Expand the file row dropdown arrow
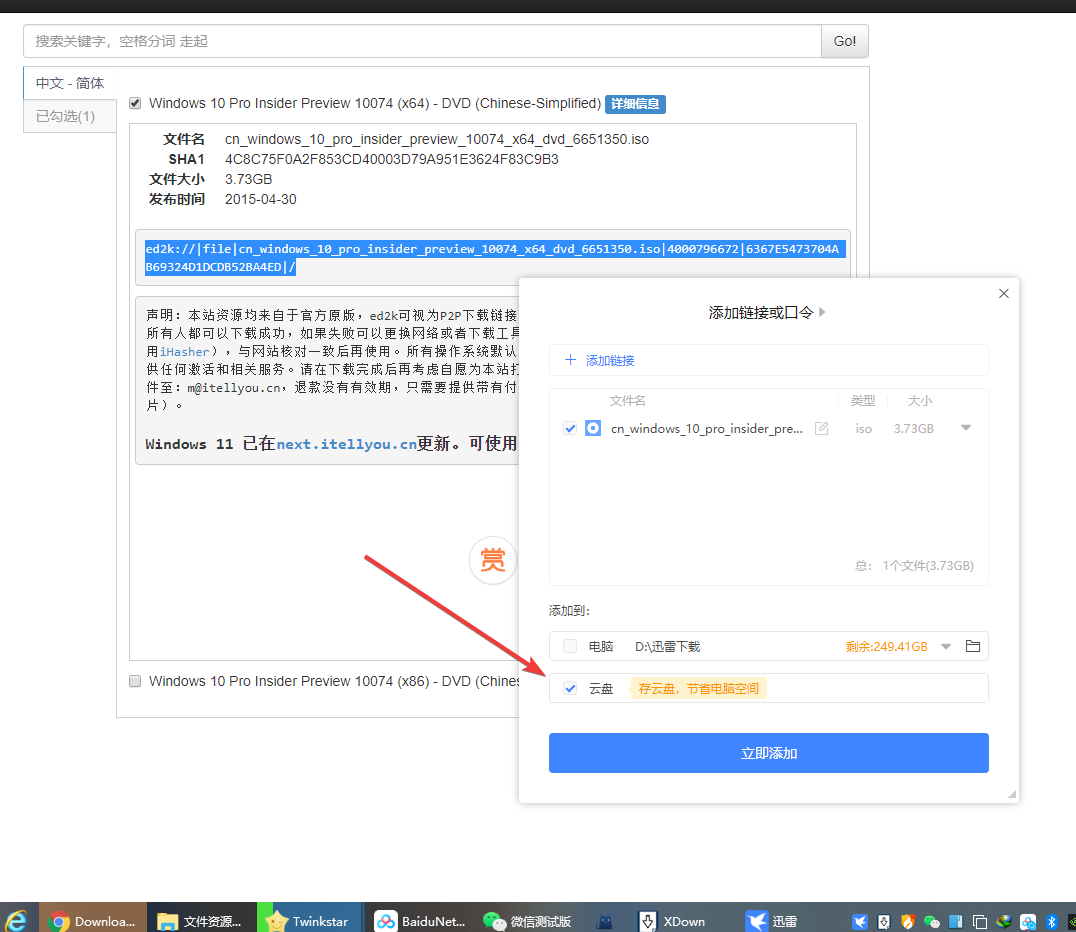Viewport: 1076px width, 932px height. tap(966, 428)
